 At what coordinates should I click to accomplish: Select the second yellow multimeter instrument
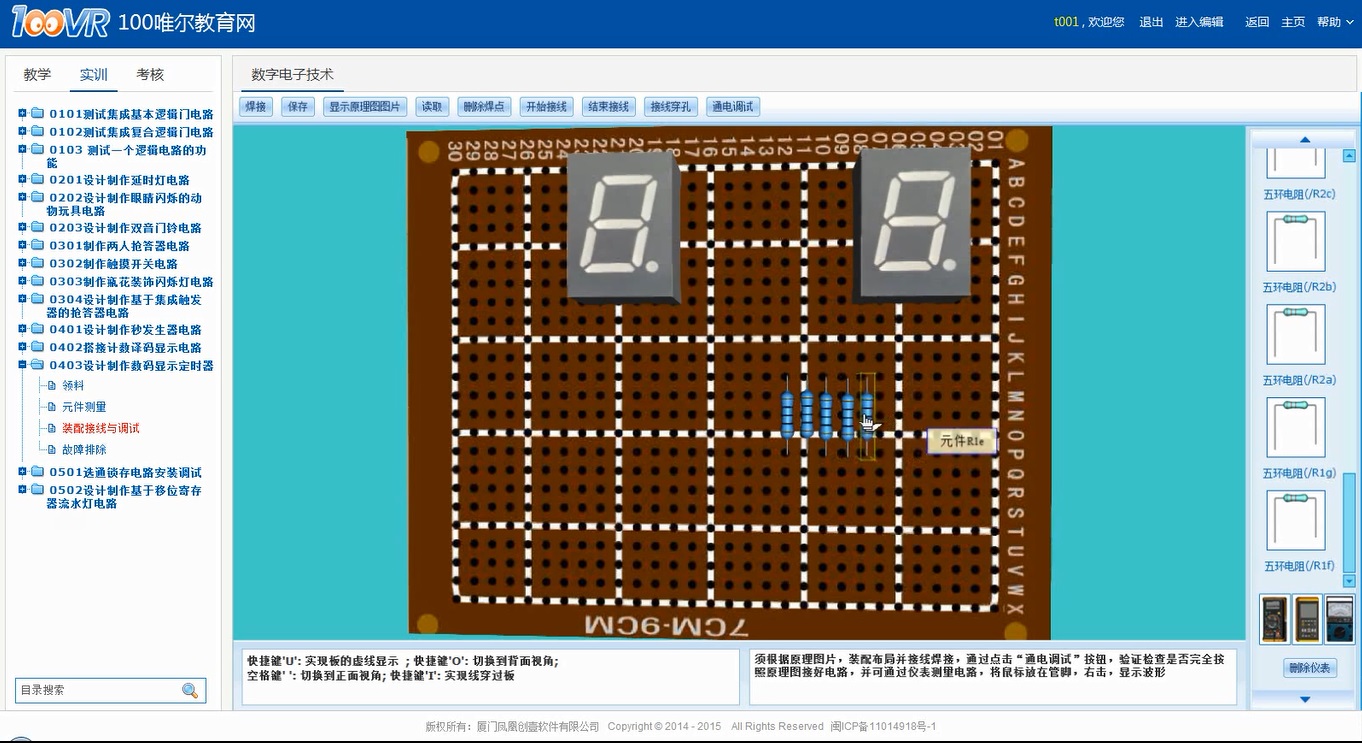1307,620
